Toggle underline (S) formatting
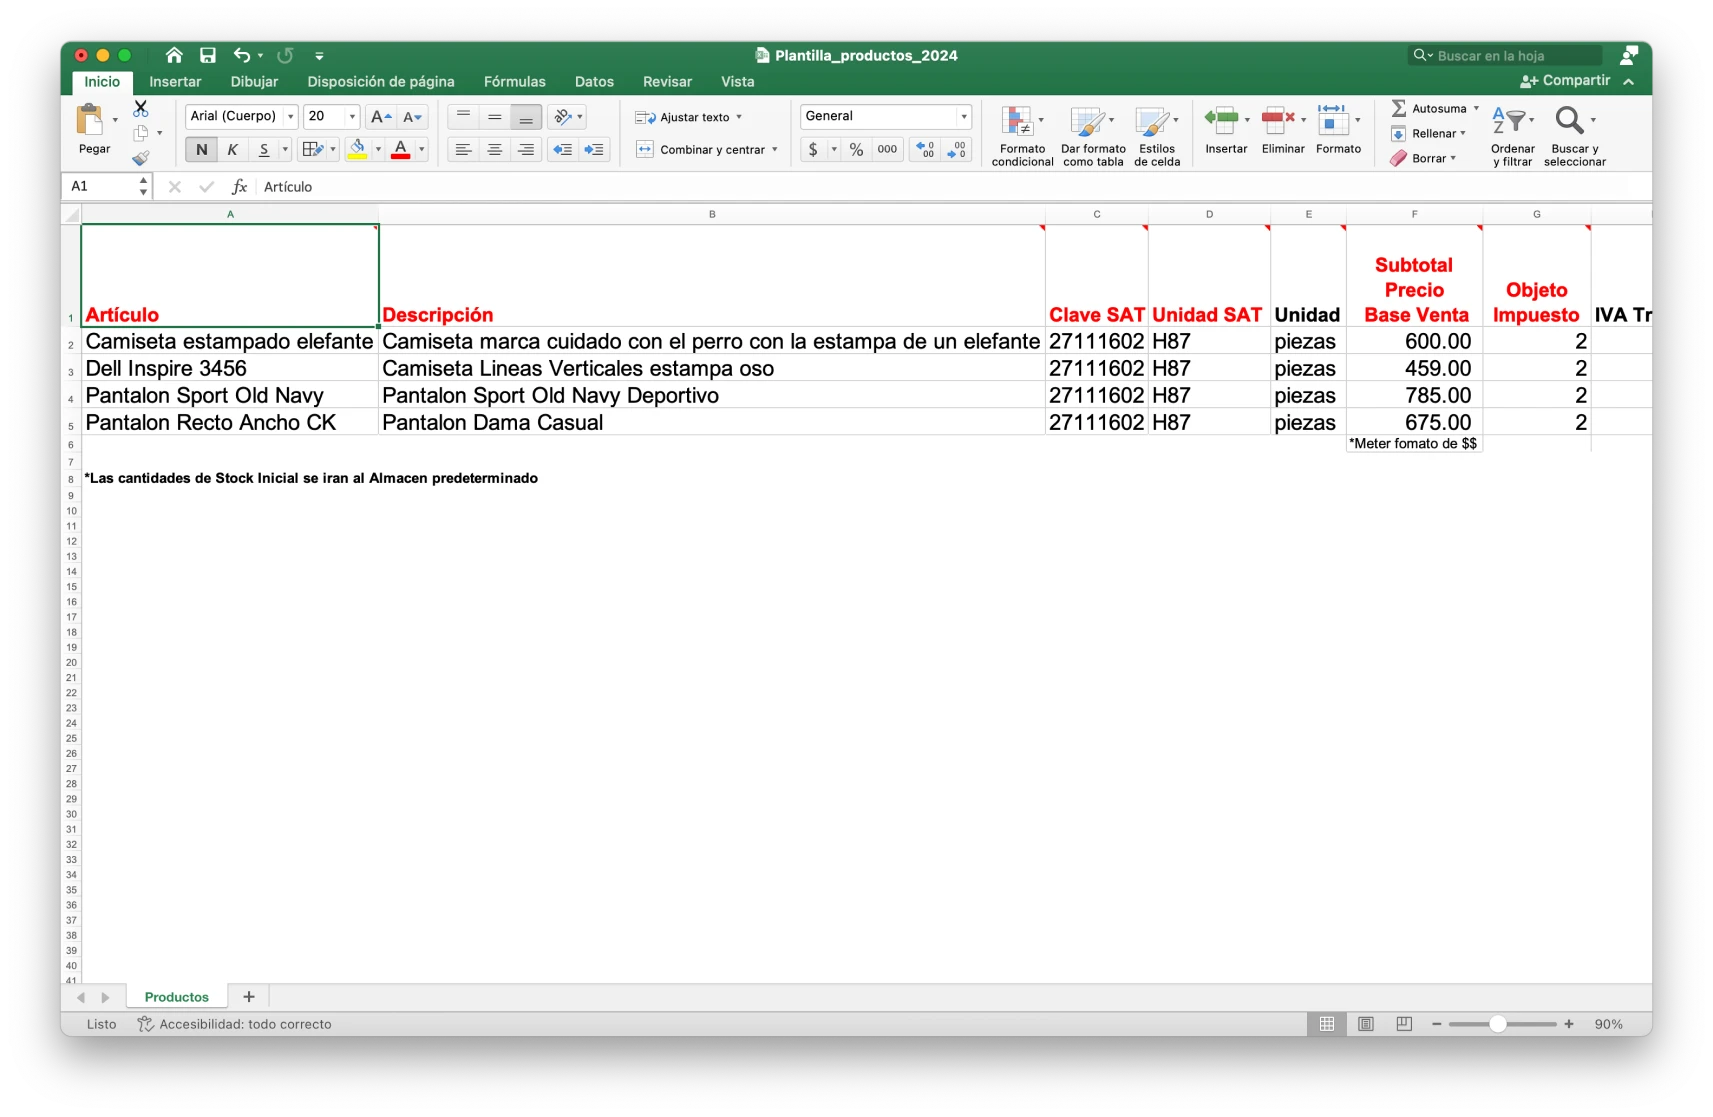The height and width of the screenshot is (1117, 1713). tap(264, 149)
